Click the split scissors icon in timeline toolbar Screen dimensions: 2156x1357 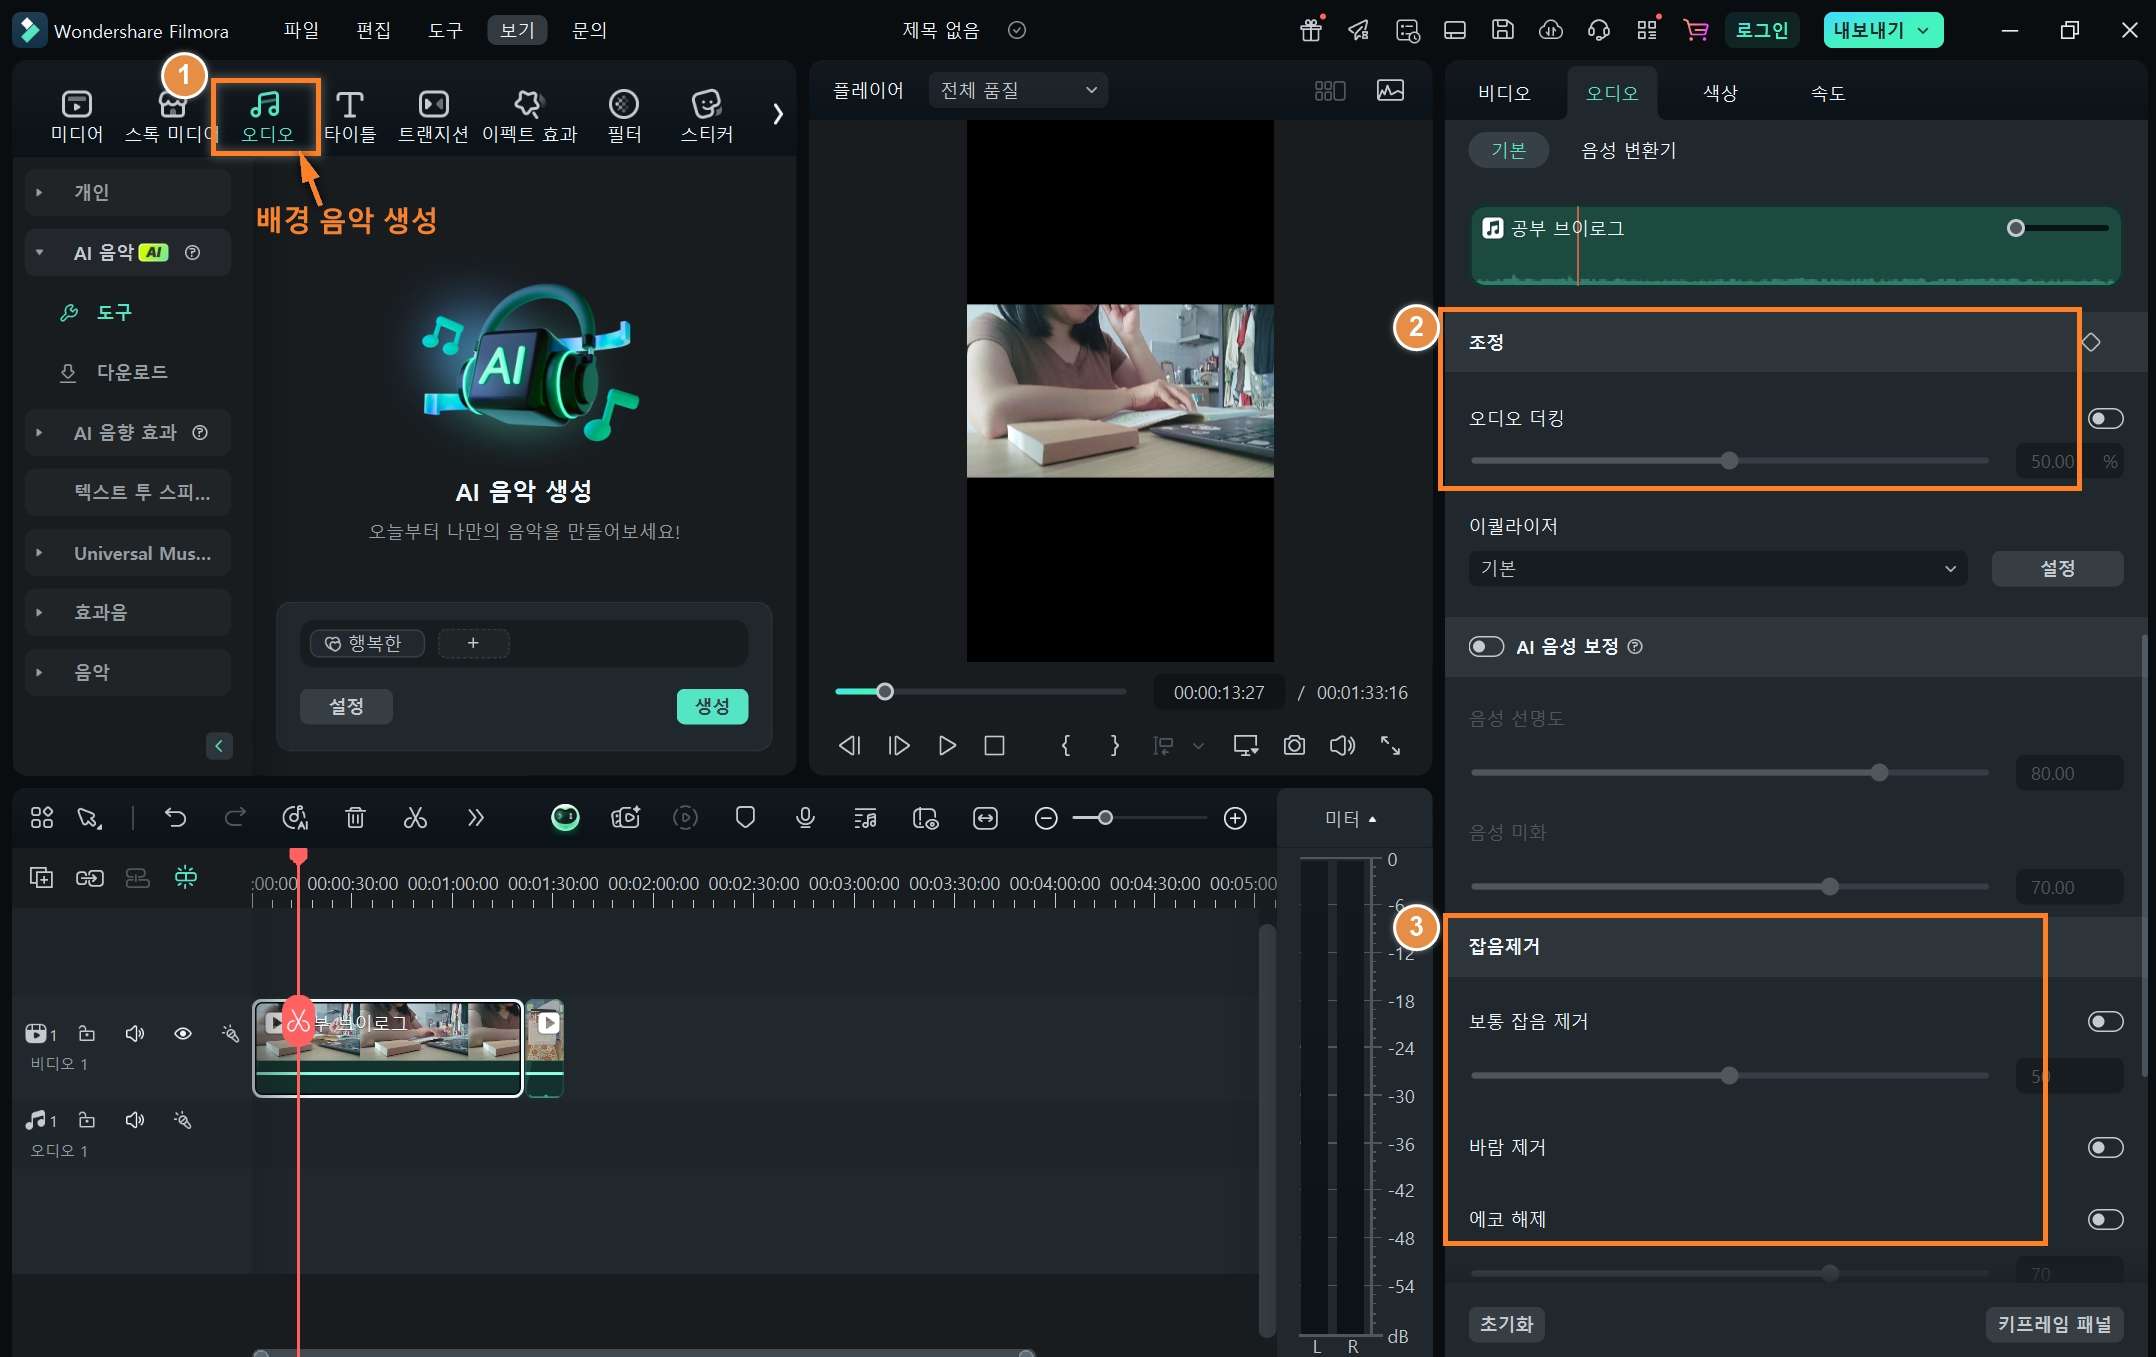click(415, 818)
